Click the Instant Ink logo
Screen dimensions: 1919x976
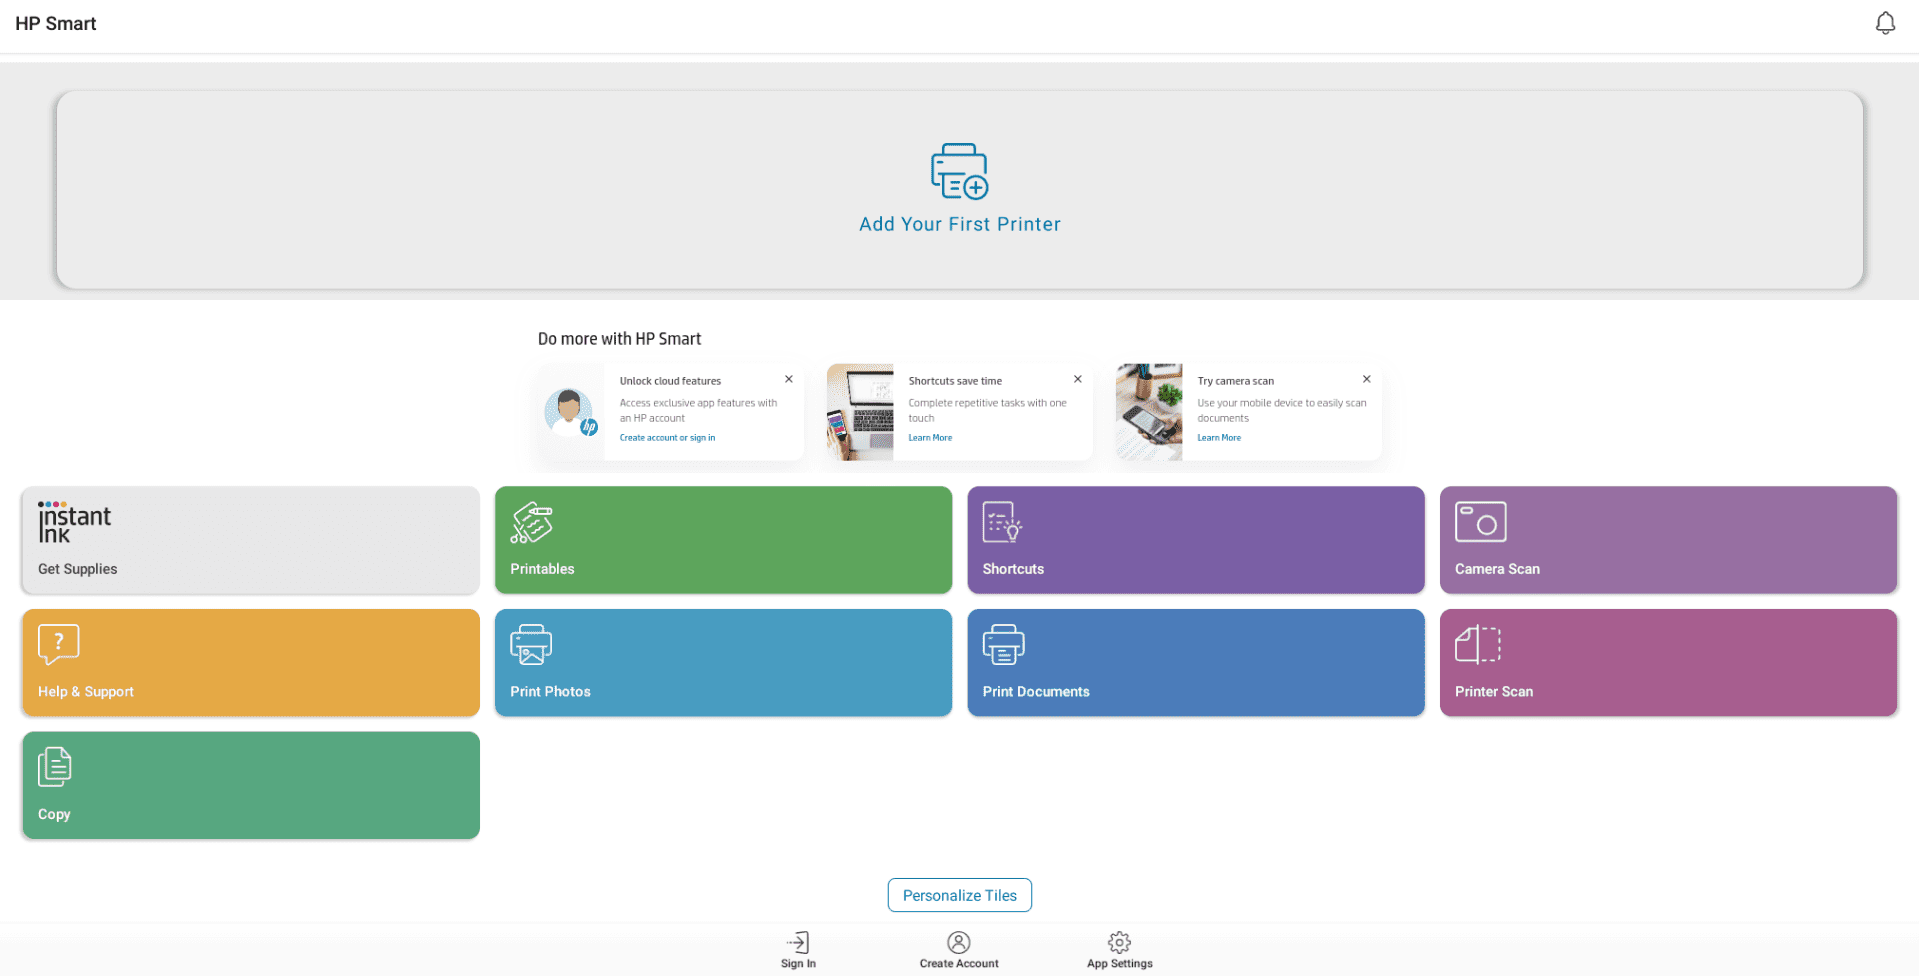coord(74,522)
